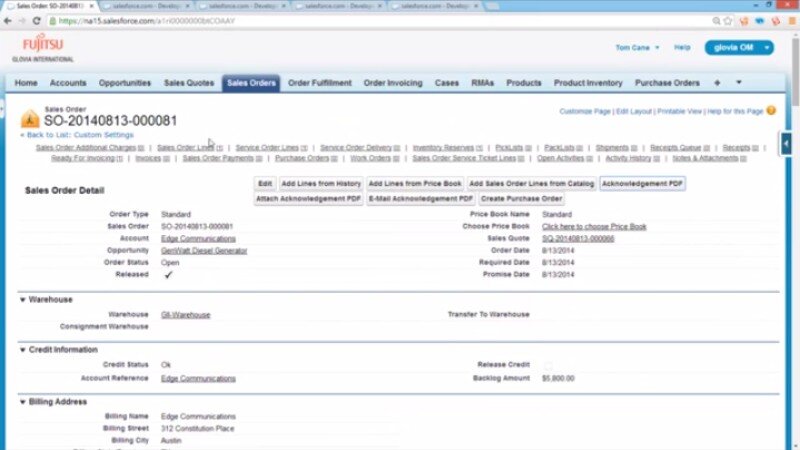
Task: Click the Sales Order record icon
Action: [x=29, y=119]
